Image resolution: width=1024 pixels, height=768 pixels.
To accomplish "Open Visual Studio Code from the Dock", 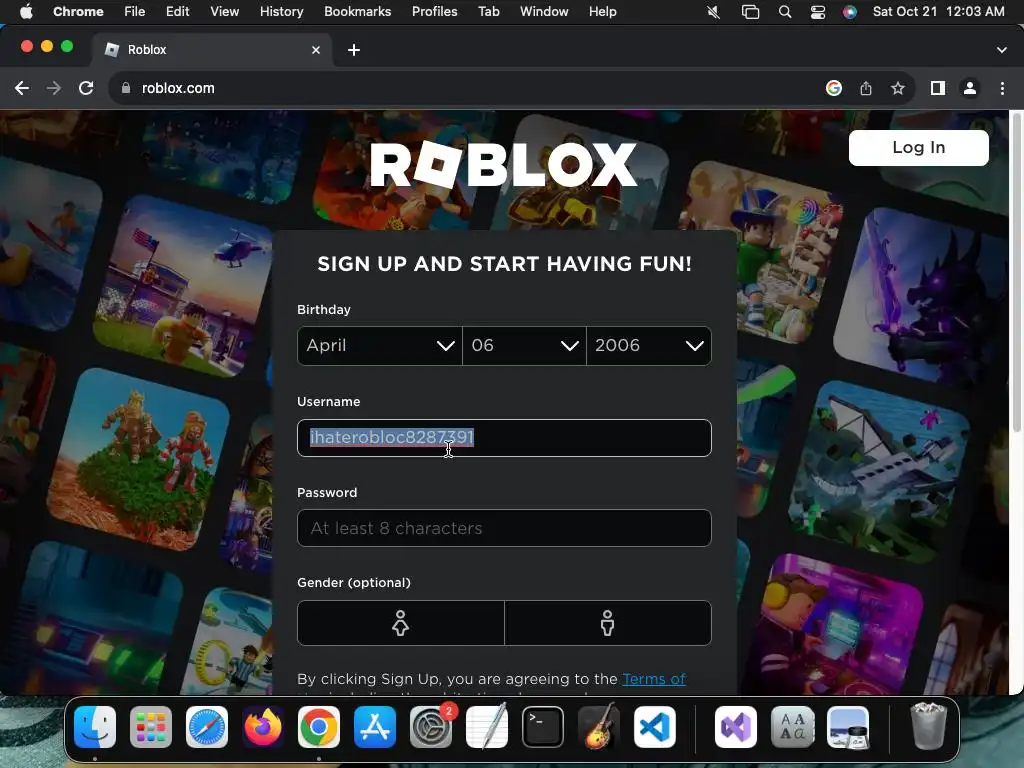I will [x=655, y=727].
